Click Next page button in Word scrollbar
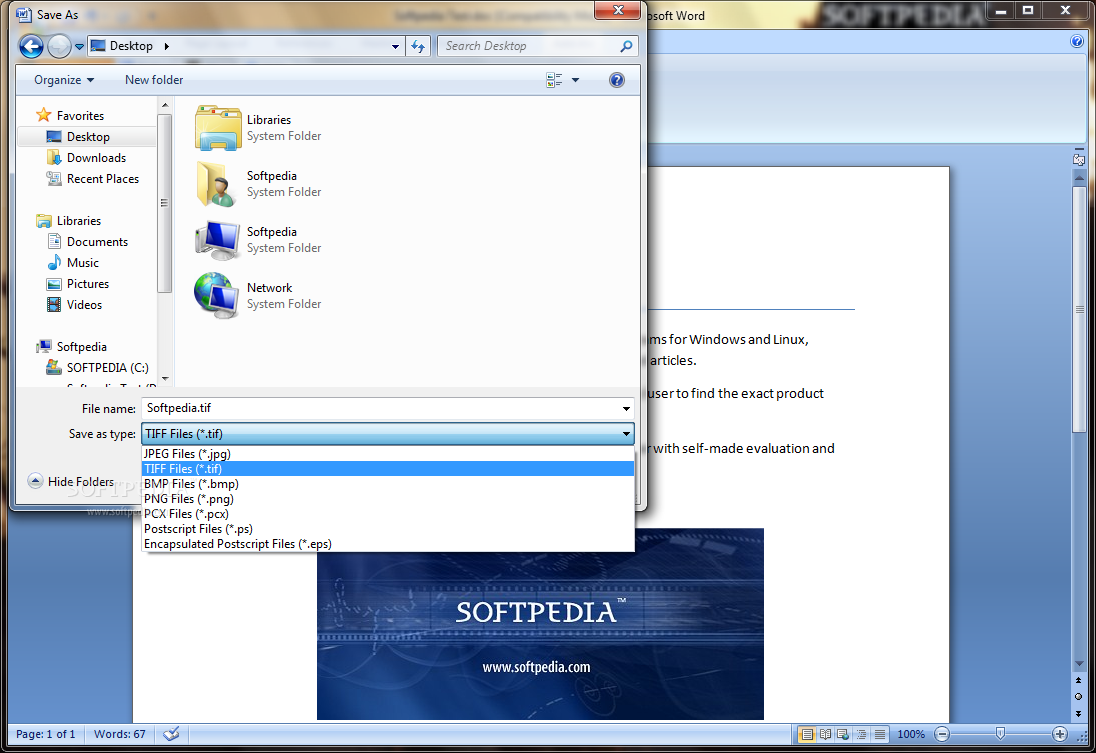 coord(1079,713)
